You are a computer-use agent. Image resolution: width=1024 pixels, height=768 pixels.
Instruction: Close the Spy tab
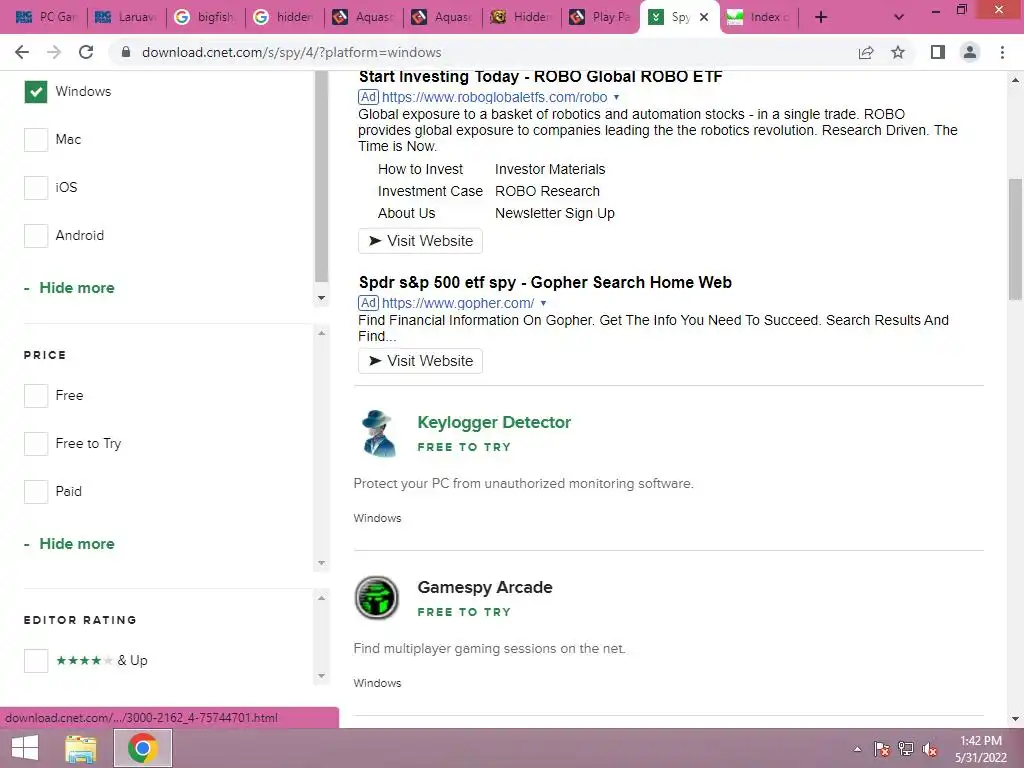tap(704, 17)
